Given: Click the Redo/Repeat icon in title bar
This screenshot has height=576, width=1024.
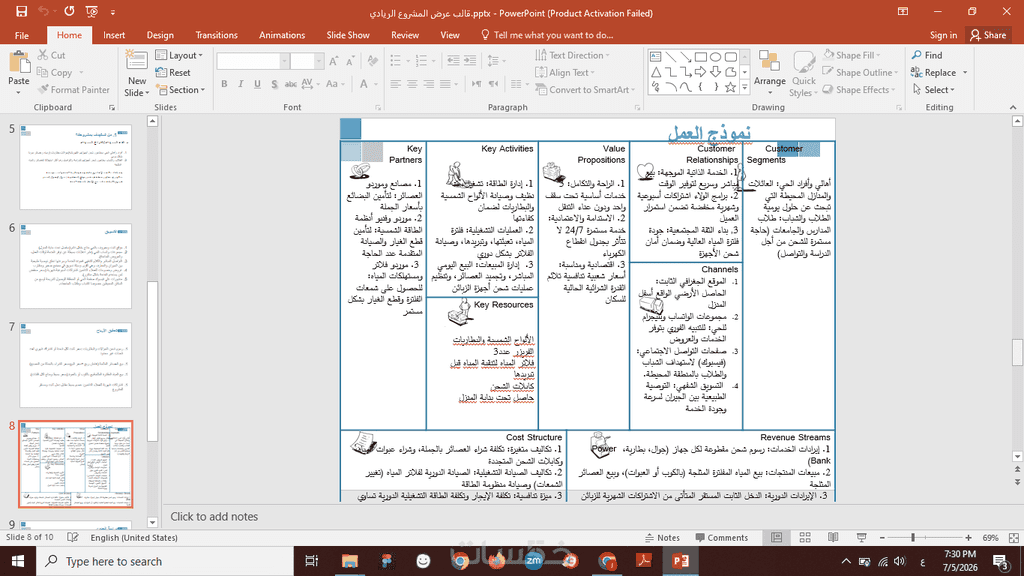Looking at the screenshot, I should tap(69, 12).
